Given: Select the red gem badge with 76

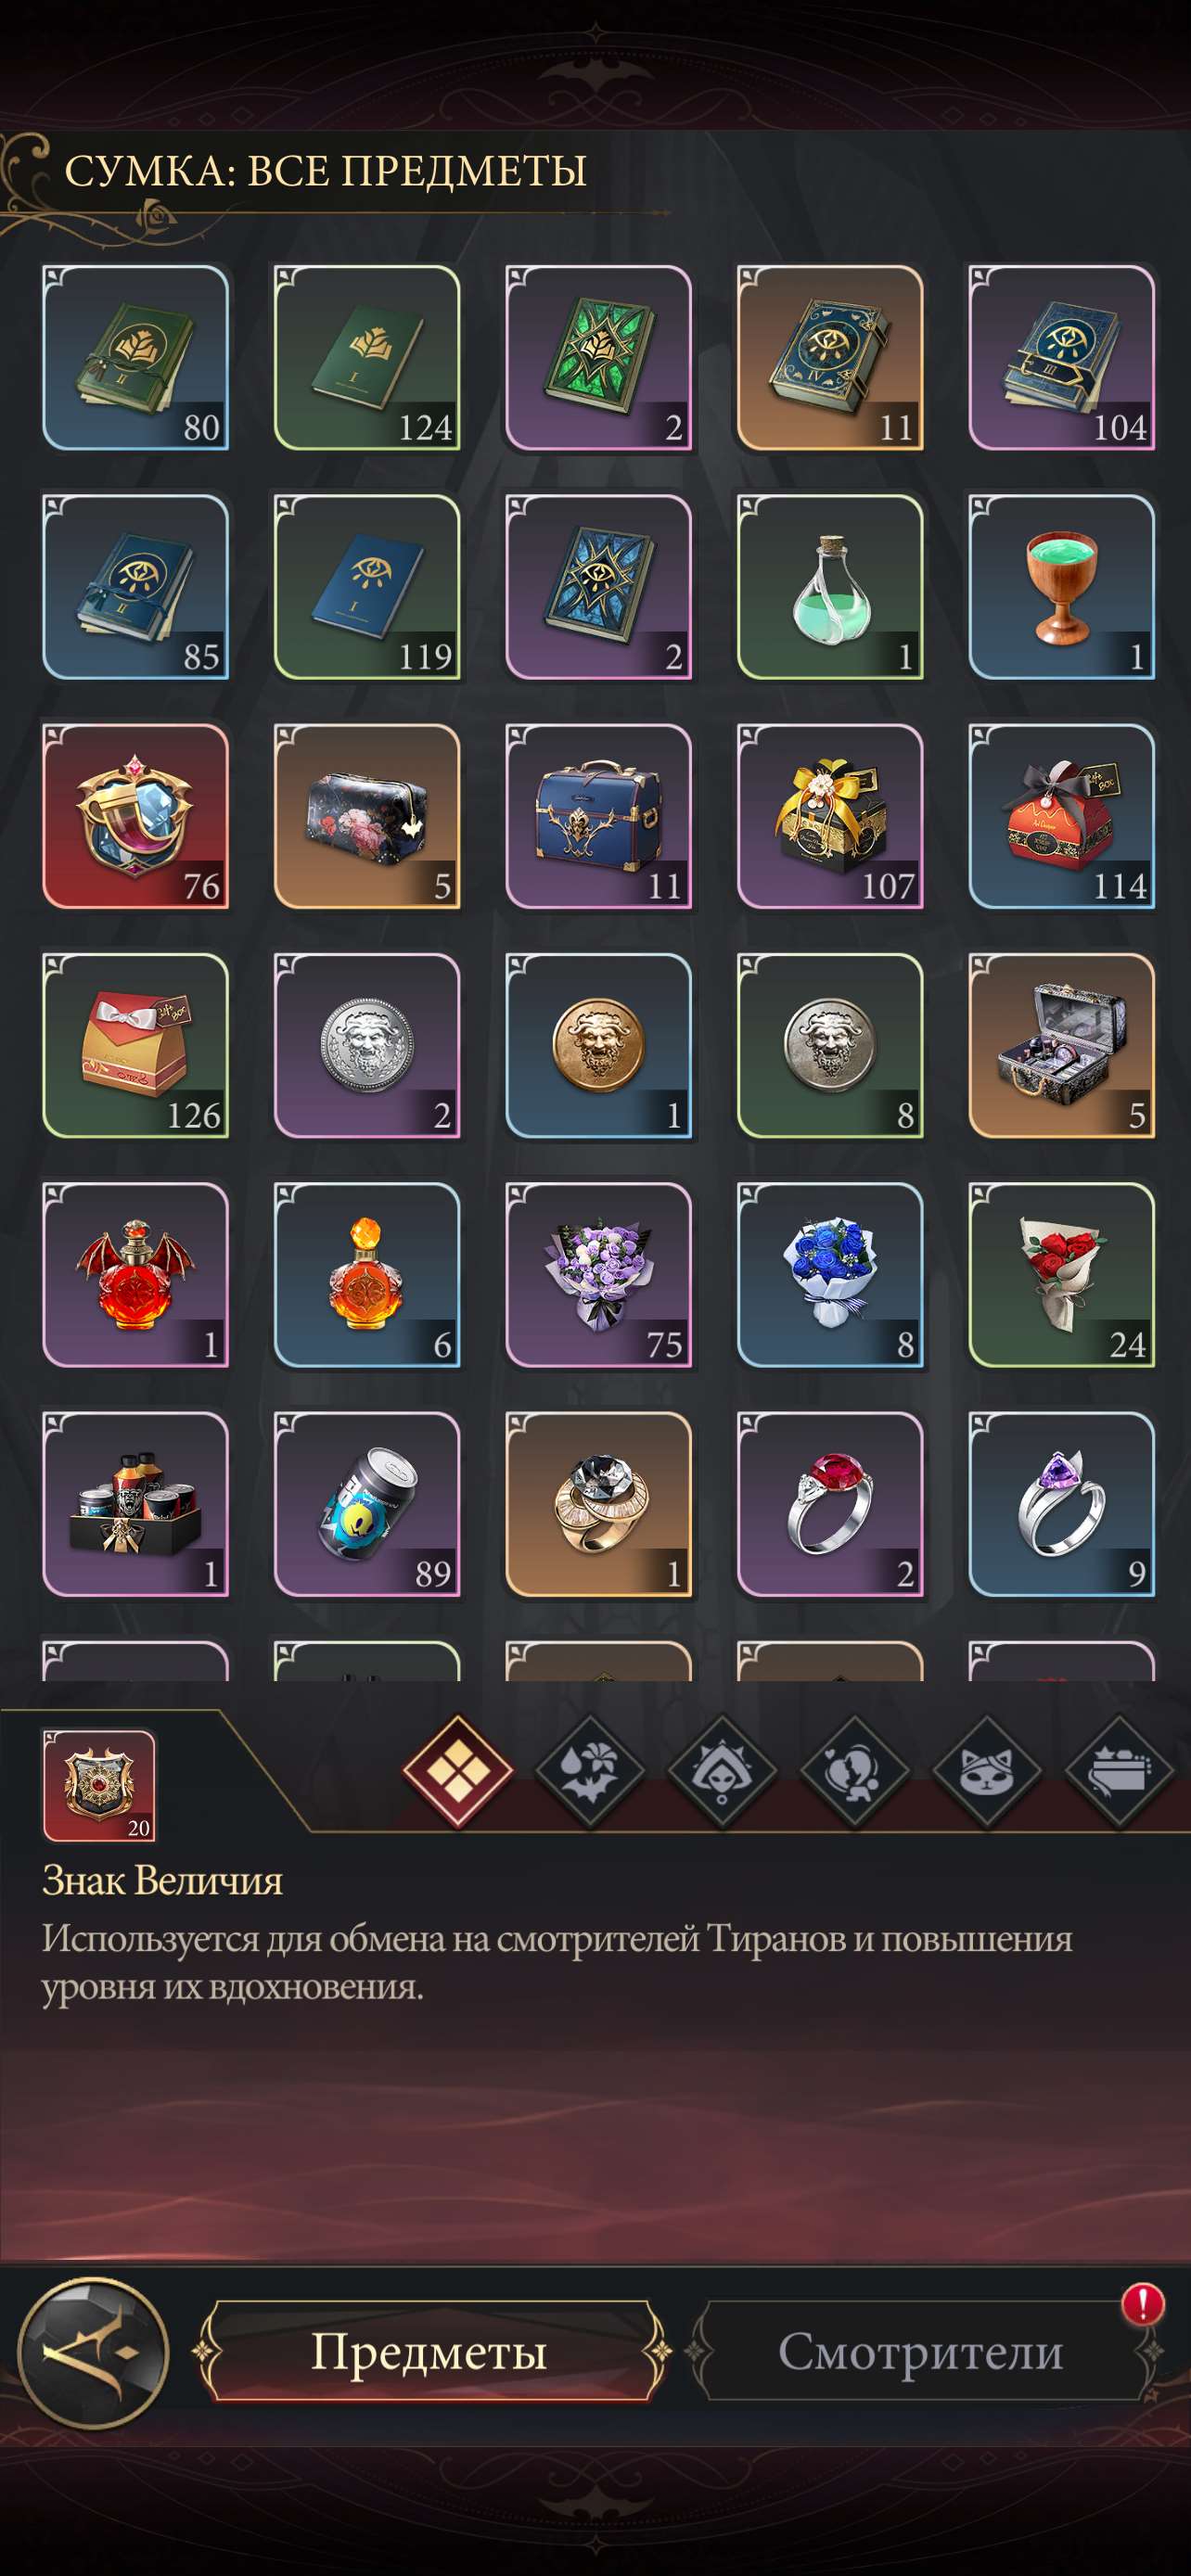Looking at the screenshot, I should (136, 816).
